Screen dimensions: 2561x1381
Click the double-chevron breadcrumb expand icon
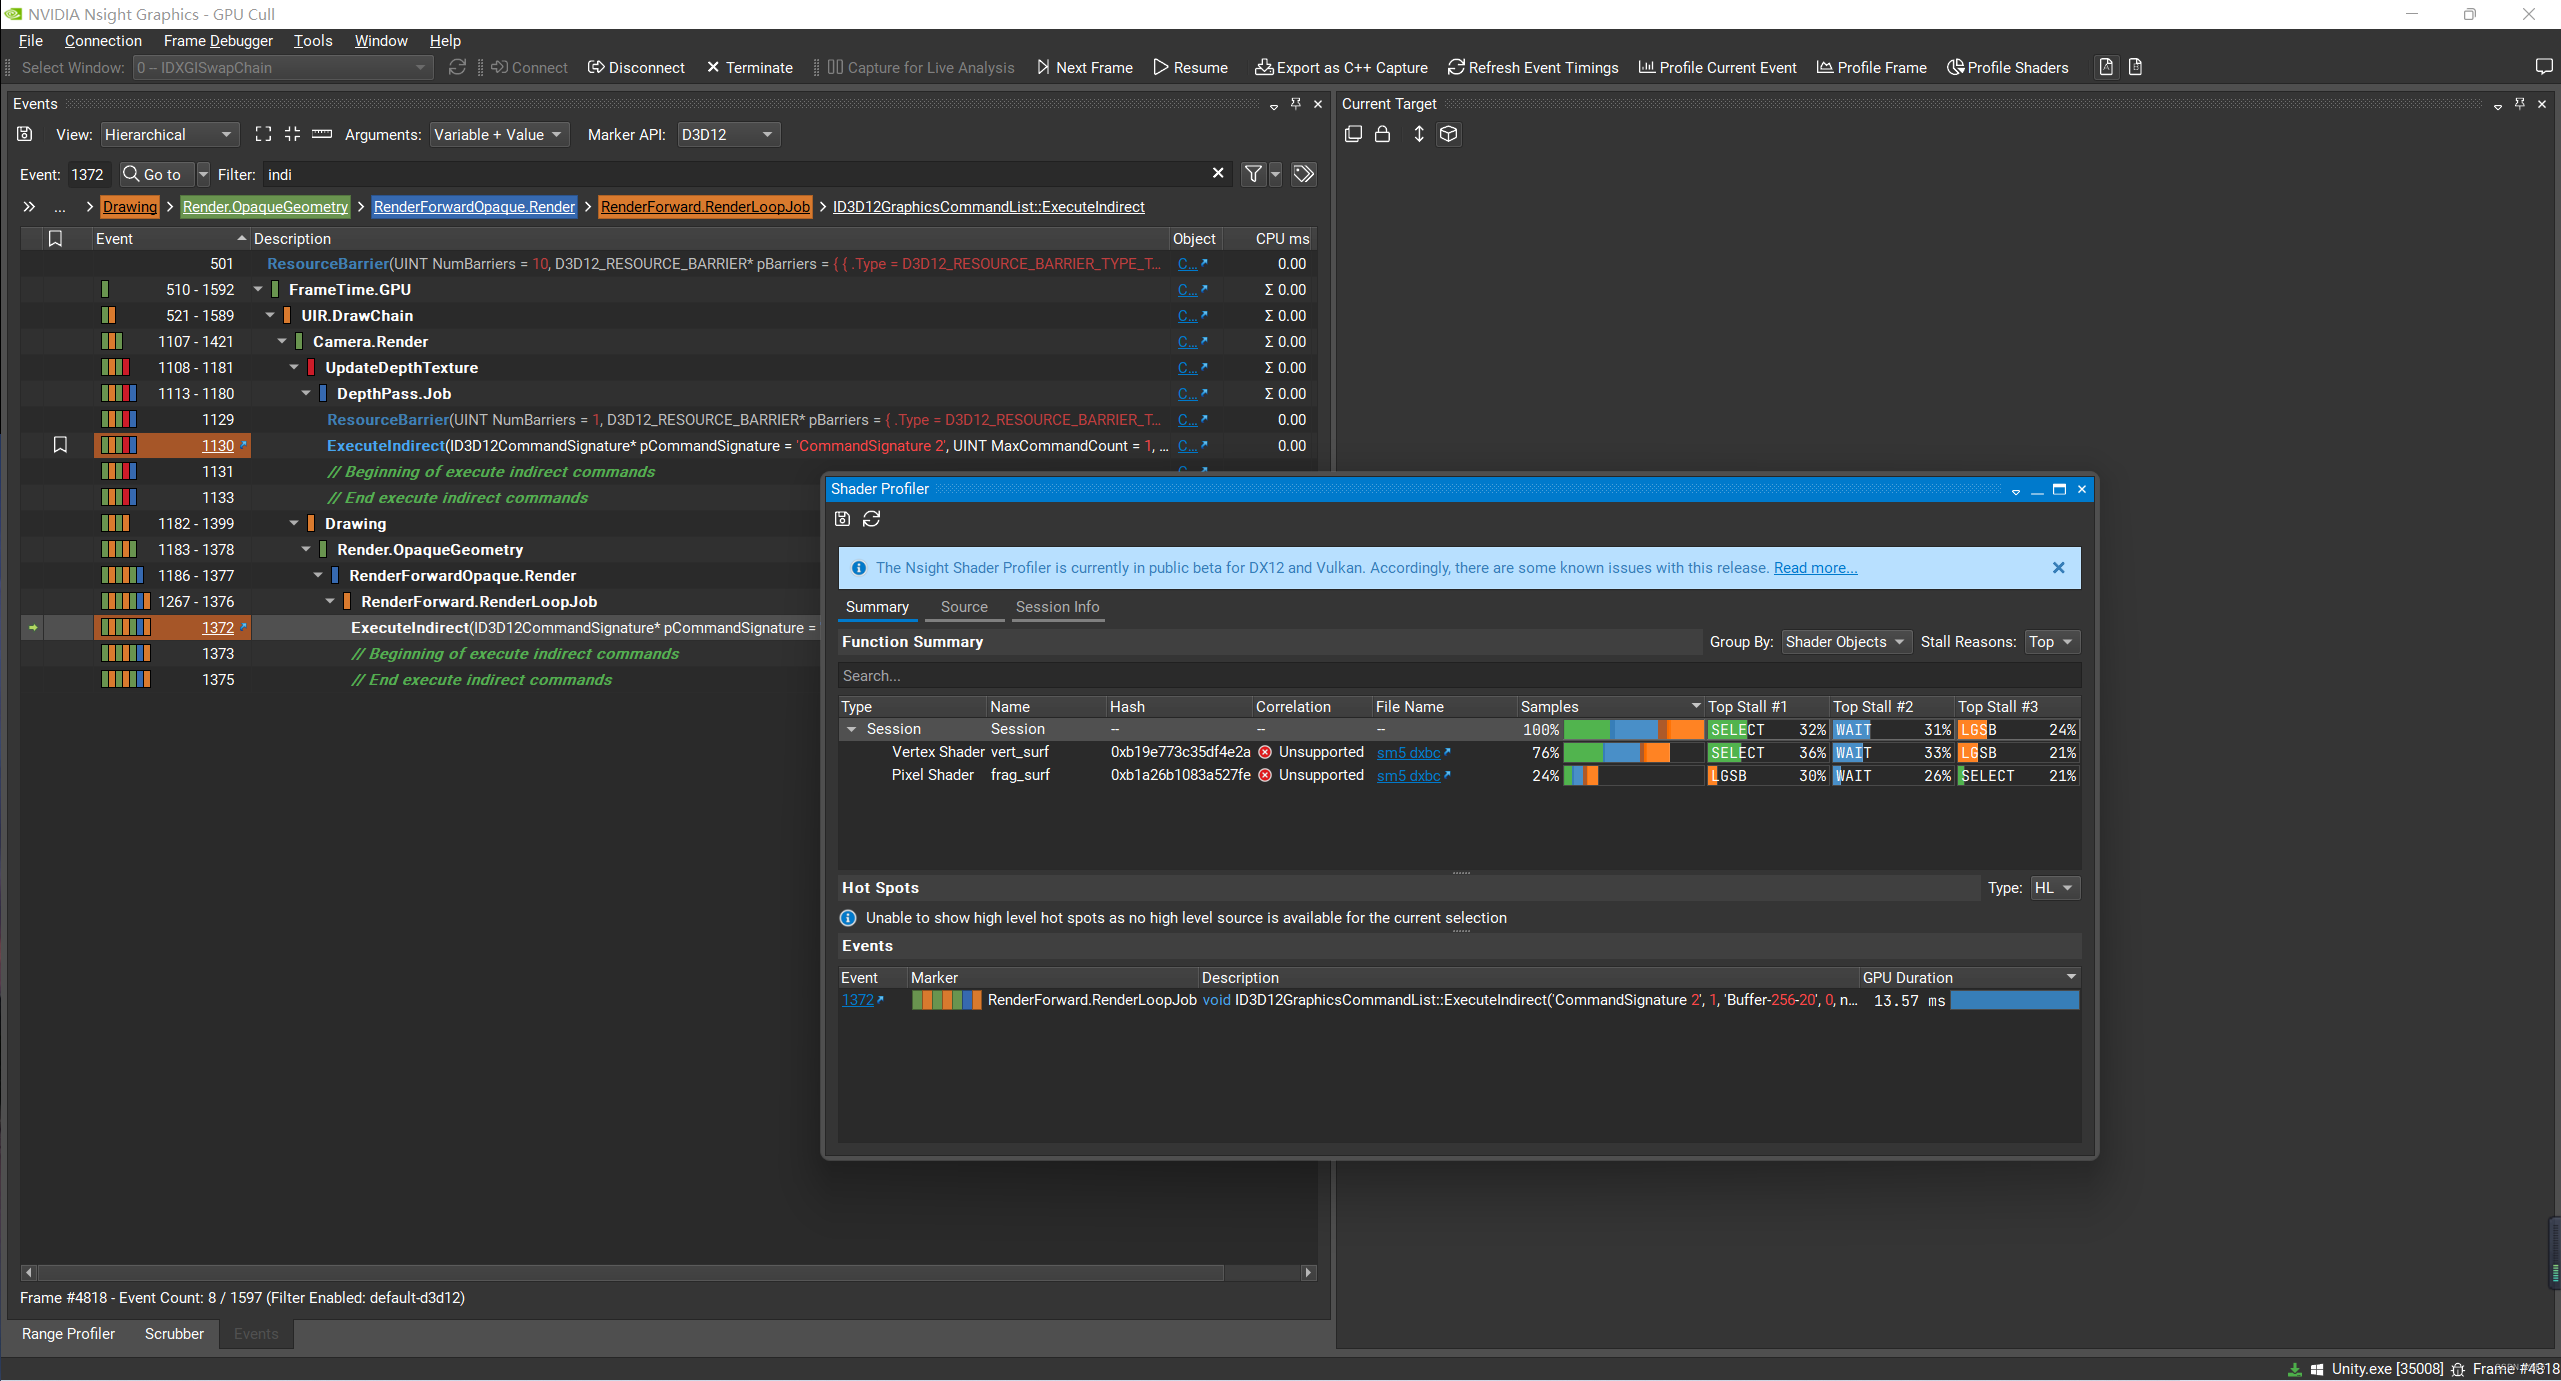(29, 207)
